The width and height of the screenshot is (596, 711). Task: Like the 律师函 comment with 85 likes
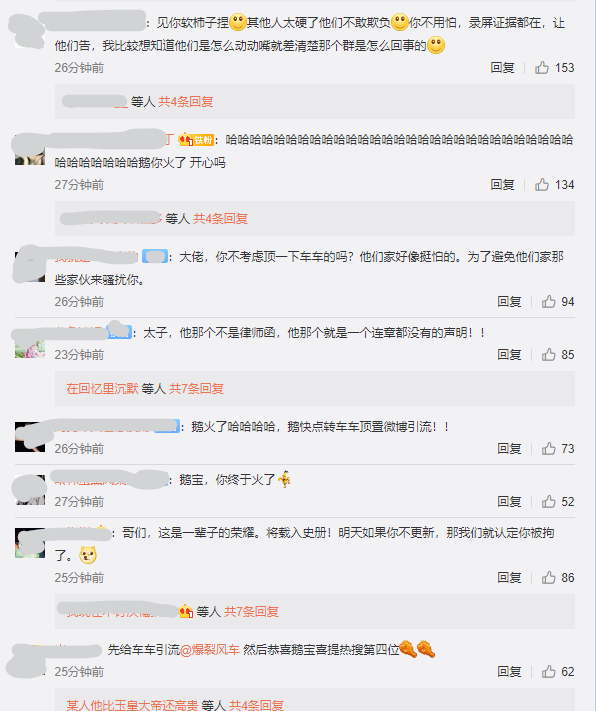point(548,355)
